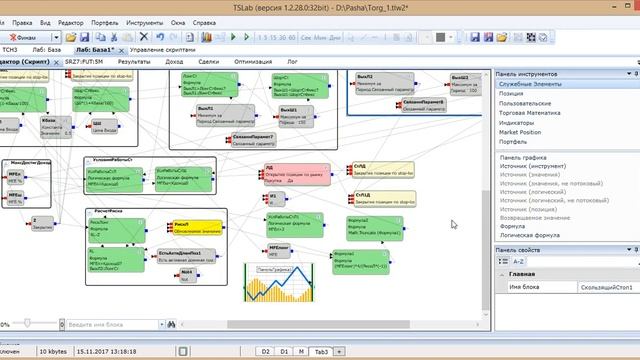Open the Вид menu
This screenshot has height=360, width=640.
tap(45, 23)
